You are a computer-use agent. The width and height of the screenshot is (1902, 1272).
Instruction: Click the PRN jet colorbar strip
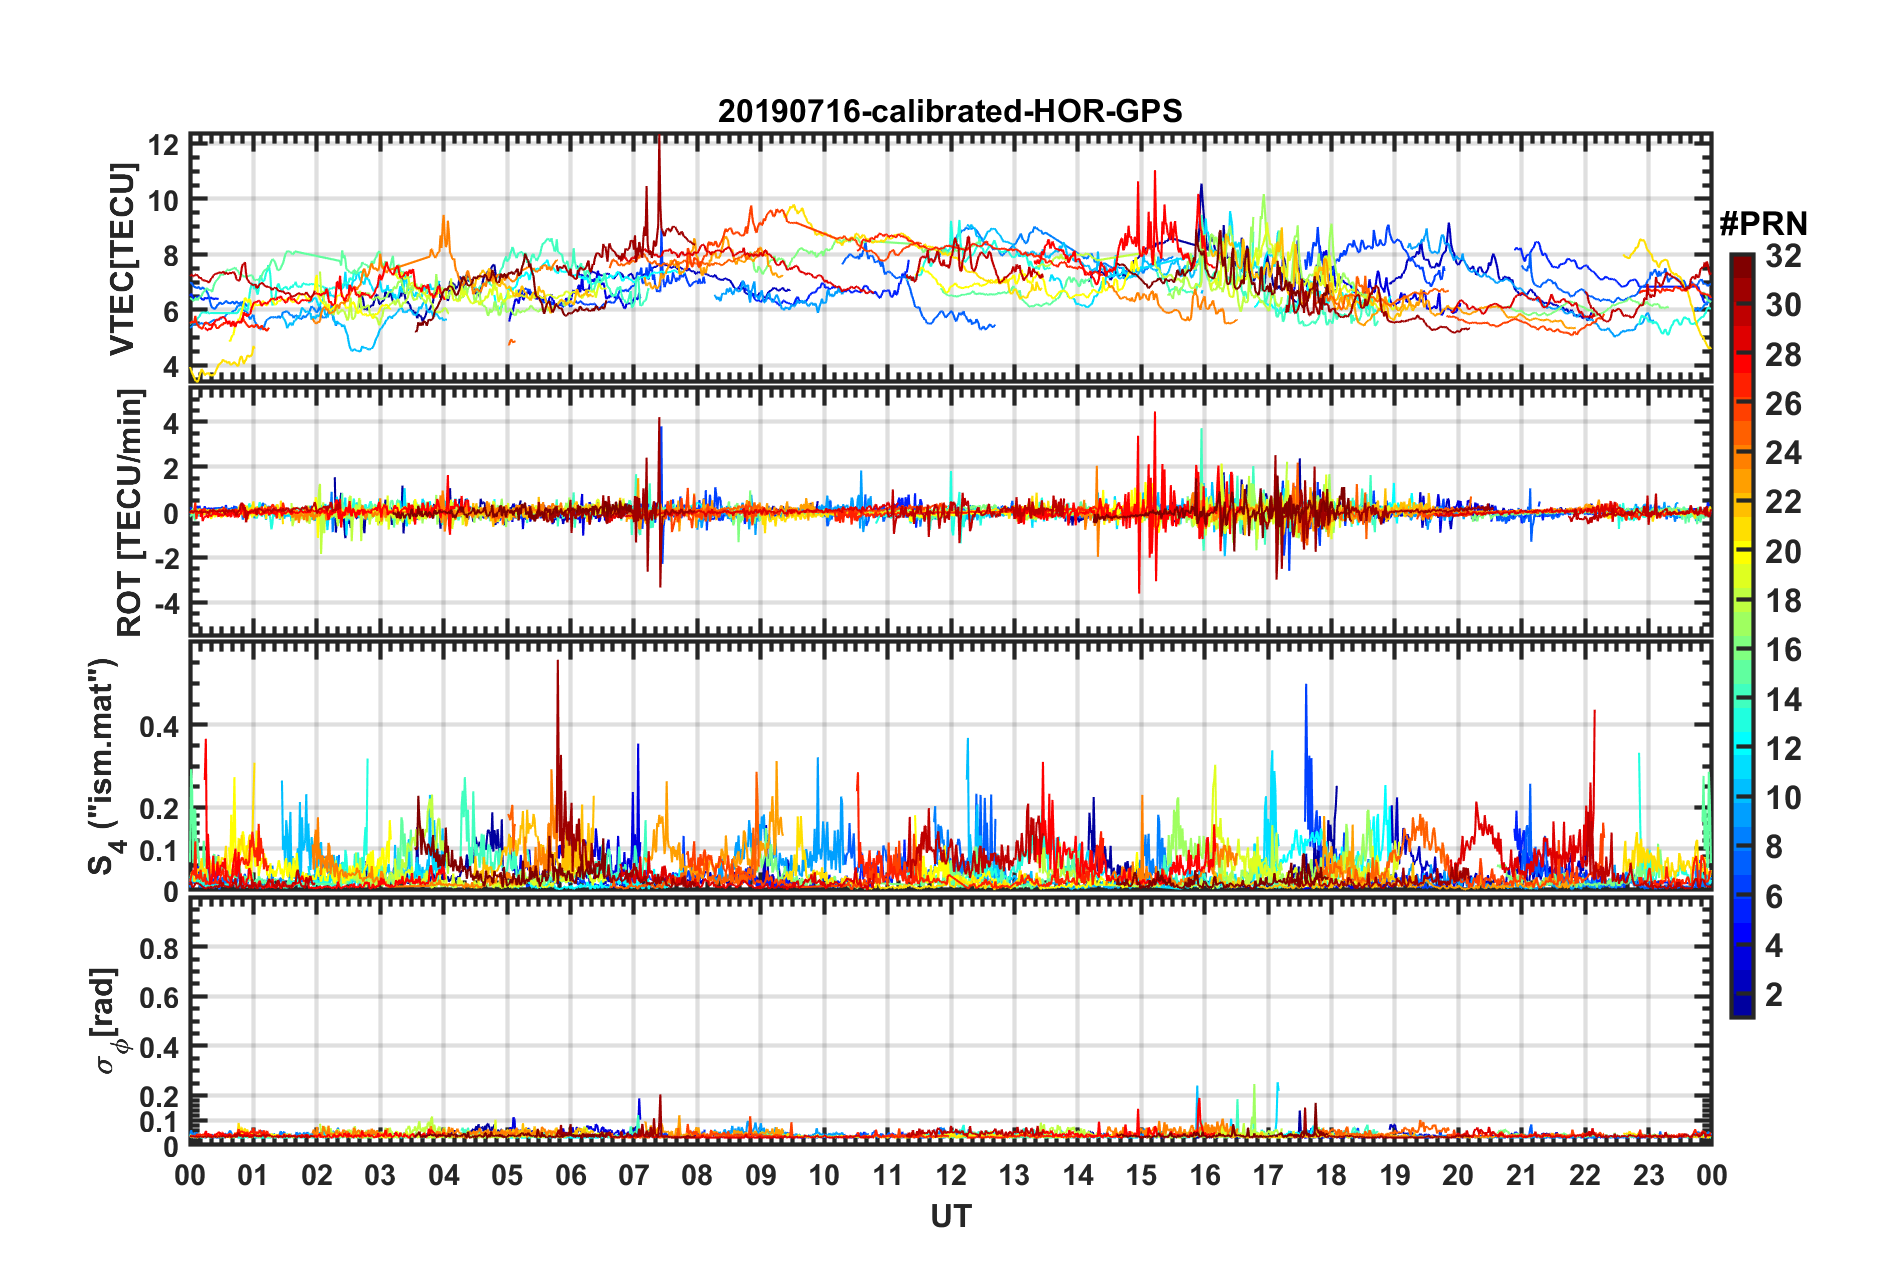click(x=1742, y=635)
